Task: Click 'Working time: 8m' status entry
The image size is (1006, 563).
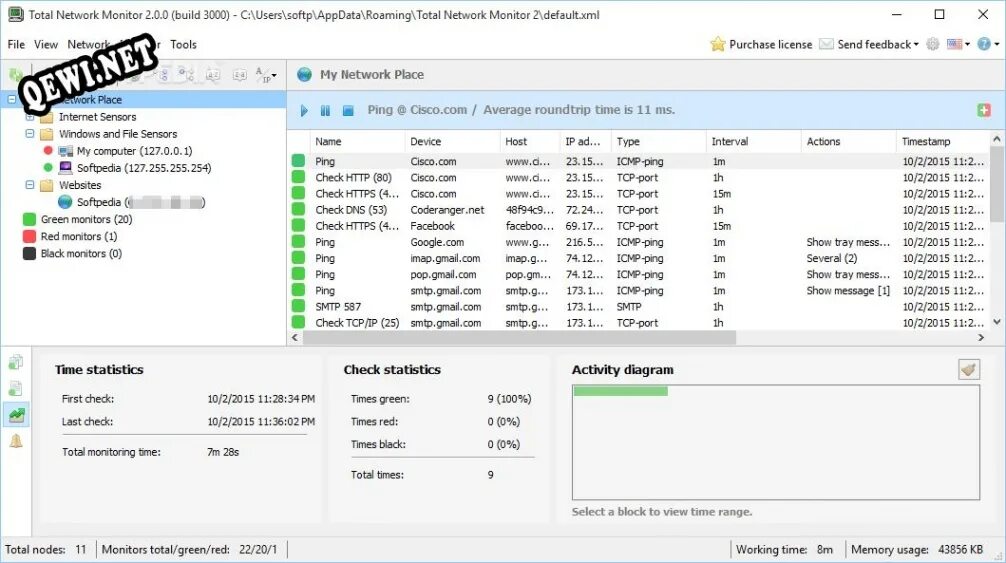Action: [x=784, y=550]
